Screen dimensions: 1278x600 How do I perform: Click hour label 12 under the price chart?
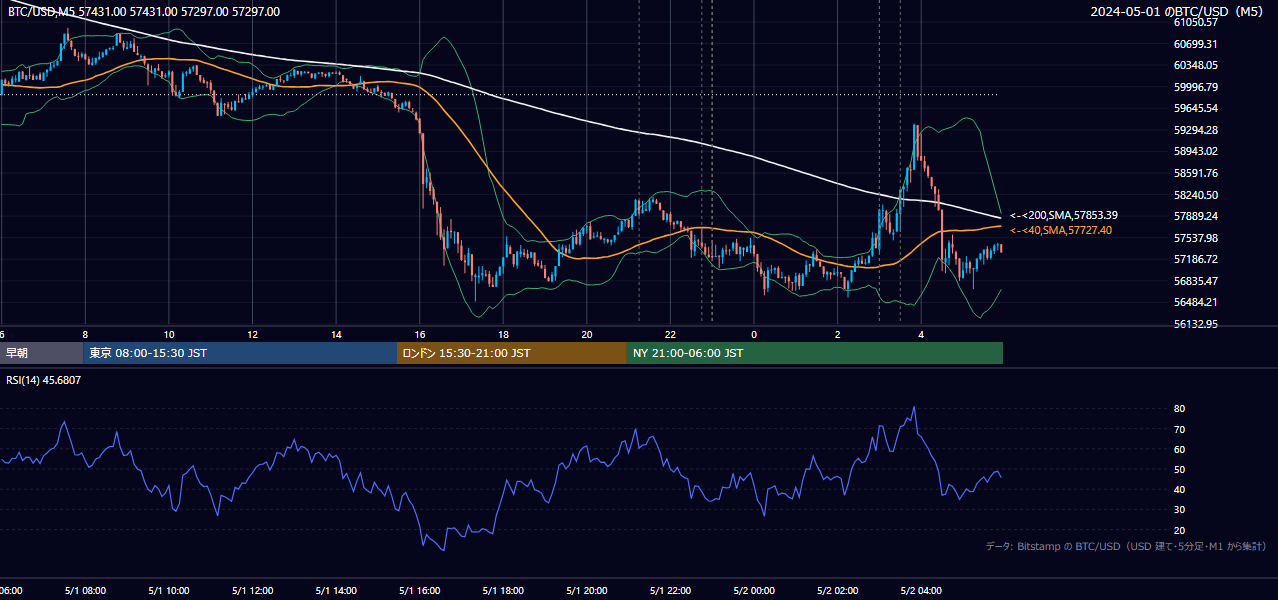252,334
